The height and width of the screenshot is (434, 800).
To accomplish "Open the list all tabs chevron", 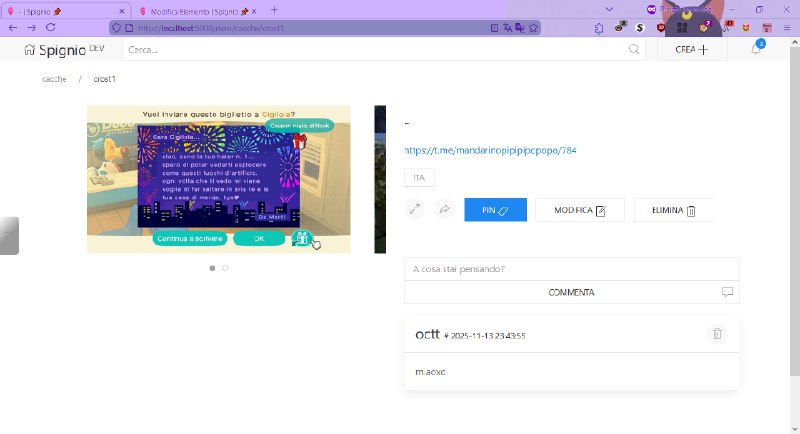I will tap(609, 10).
